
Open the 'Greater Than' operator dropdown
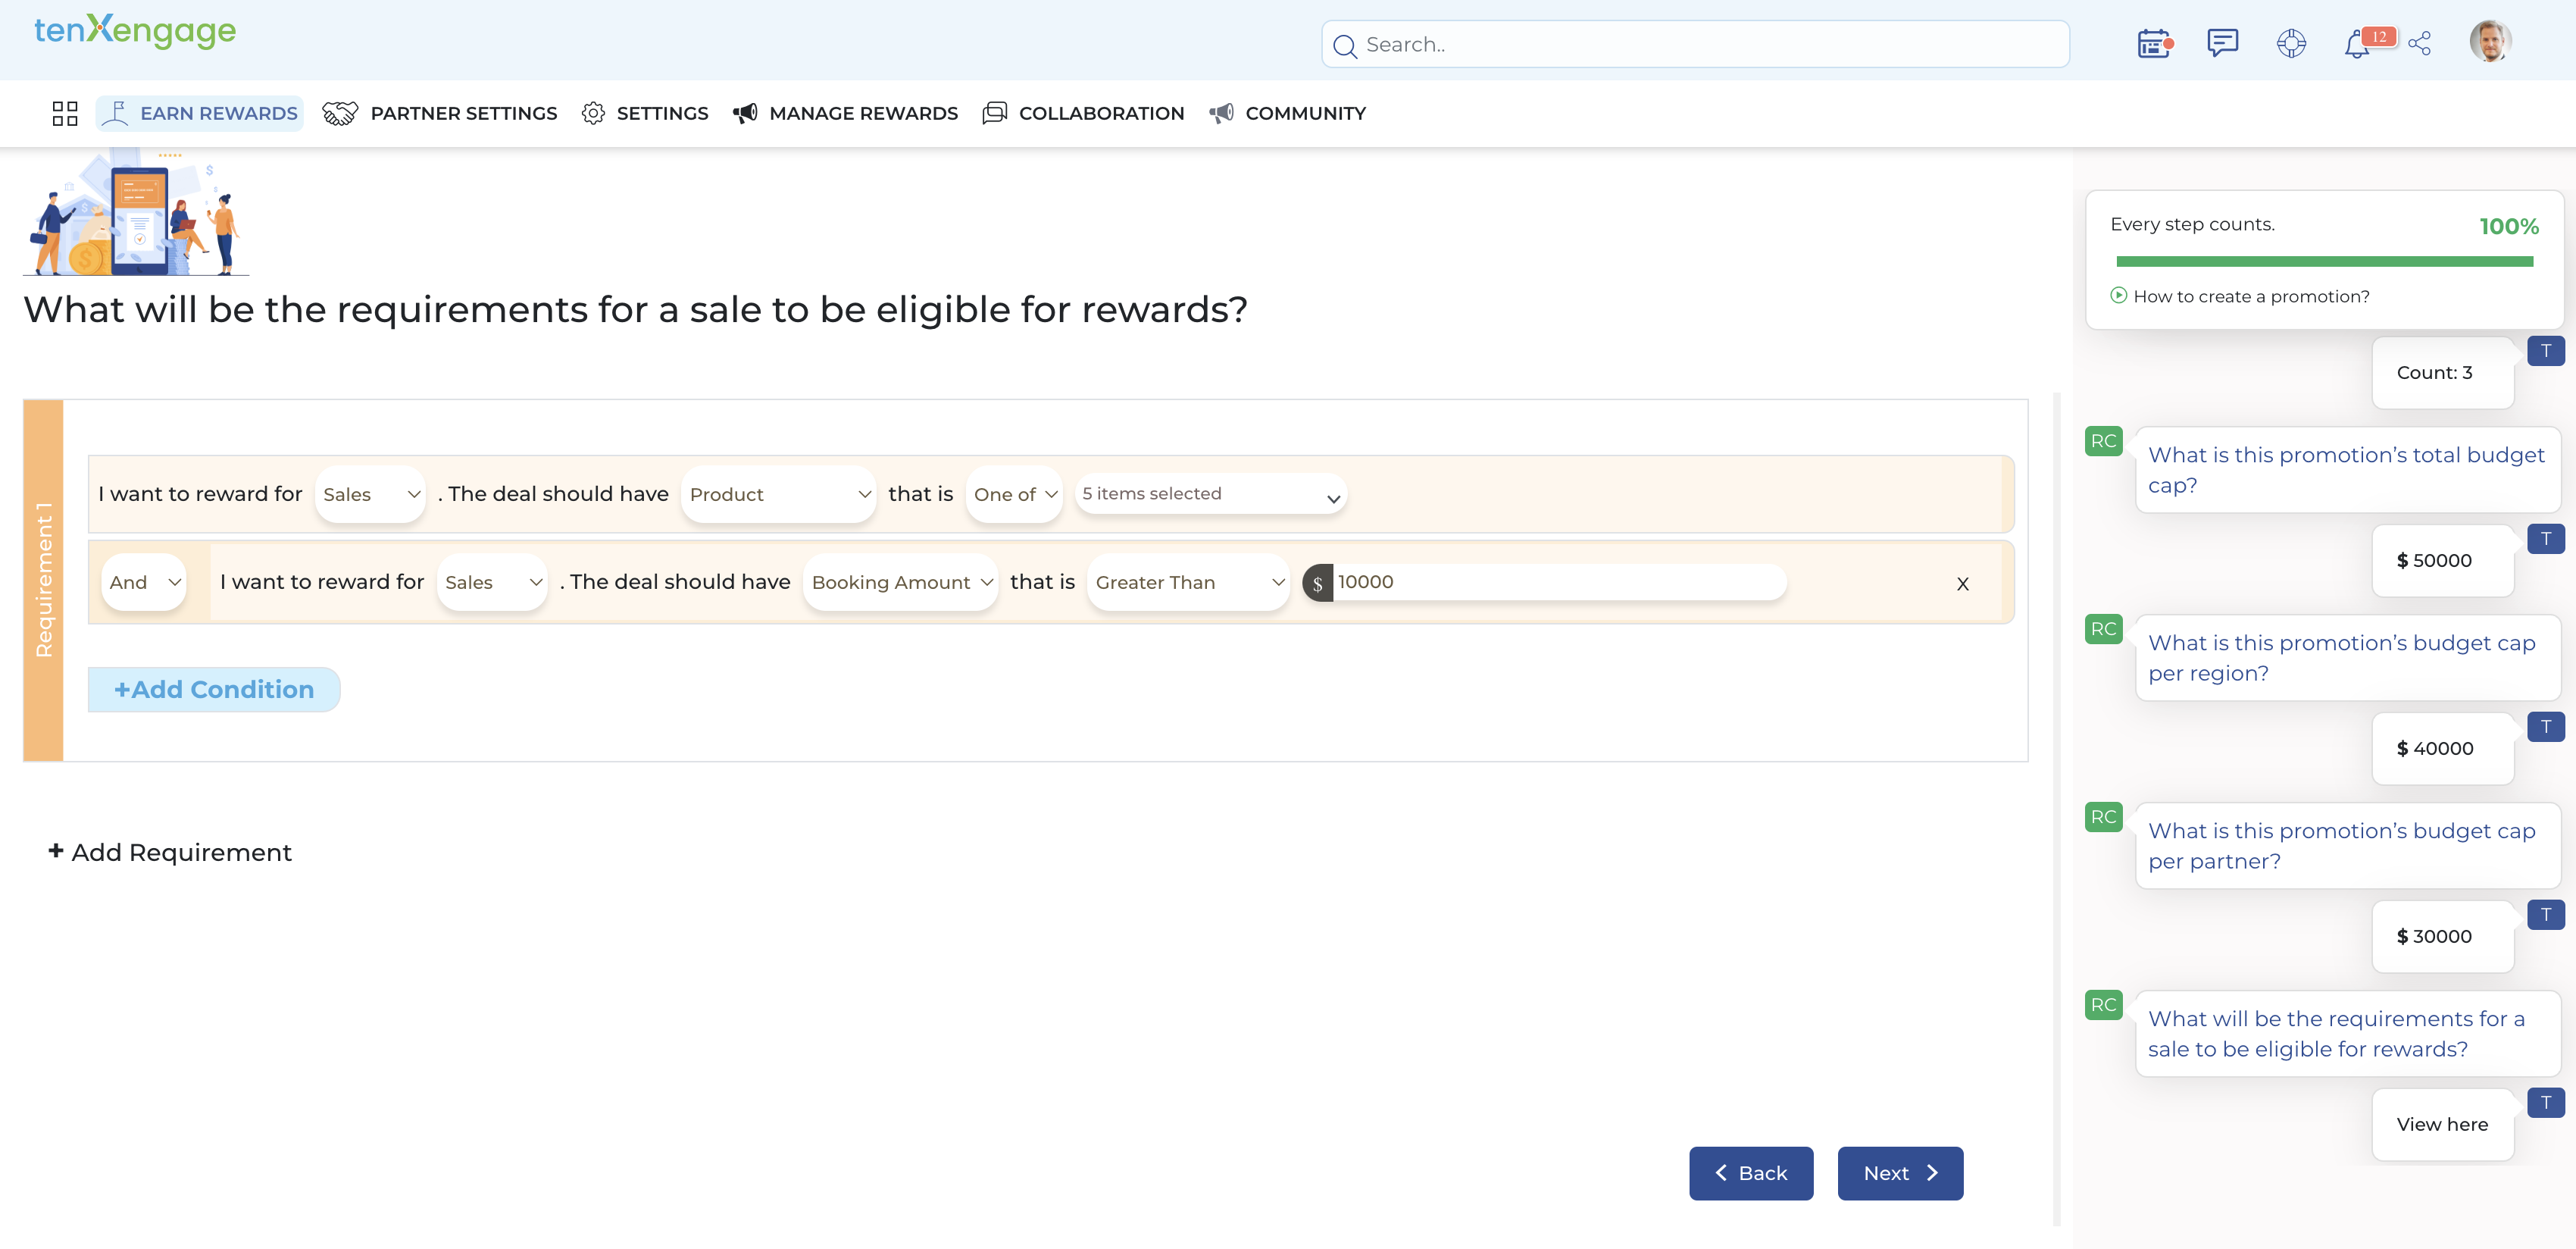tap(1188, 582)
